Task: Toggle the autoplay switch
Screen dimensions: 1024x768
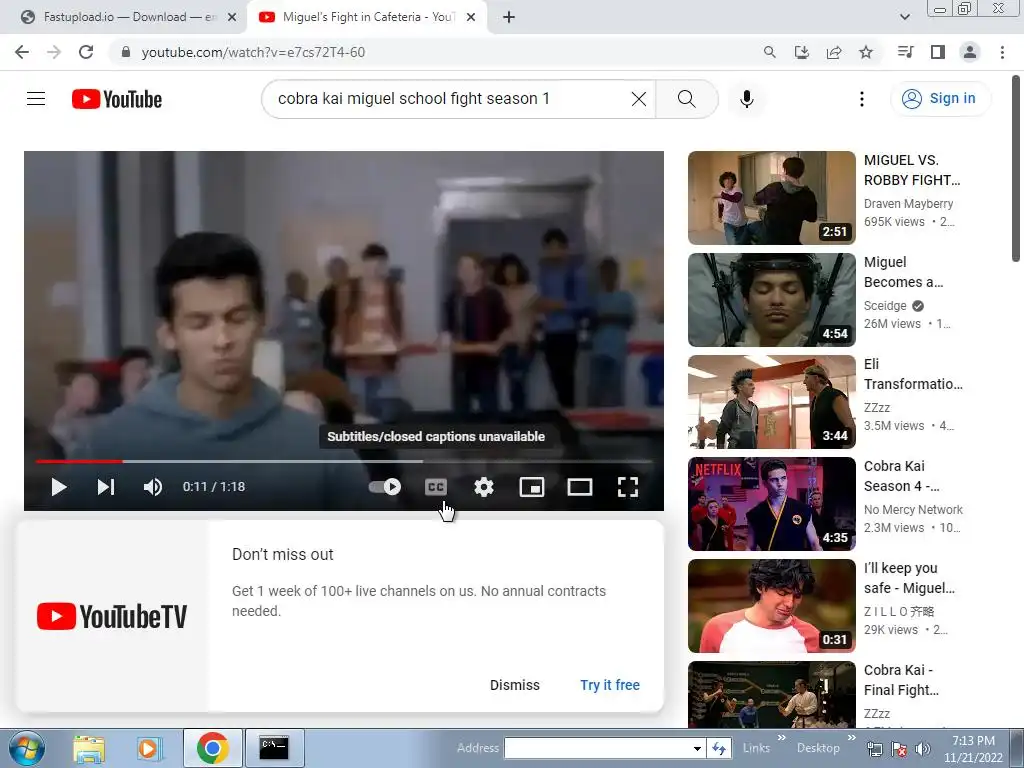Action: [x=385, y=487]
